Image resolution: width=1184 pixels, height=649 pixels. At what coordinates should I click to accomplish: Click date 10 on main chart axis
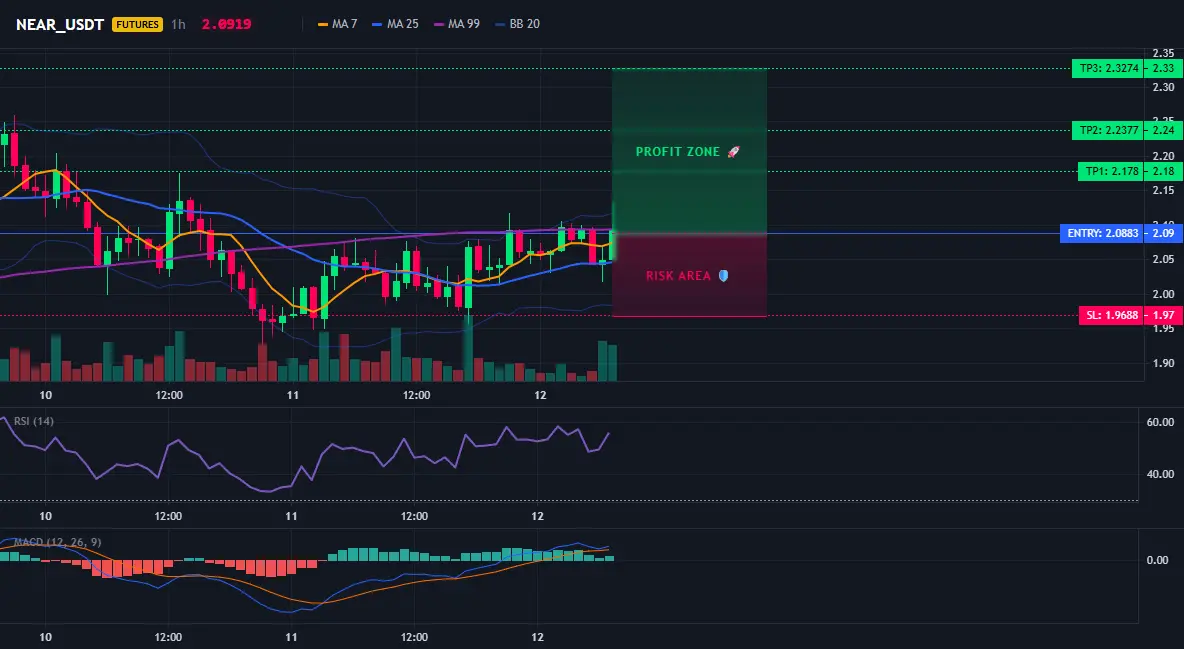click(x=45, y=395)
